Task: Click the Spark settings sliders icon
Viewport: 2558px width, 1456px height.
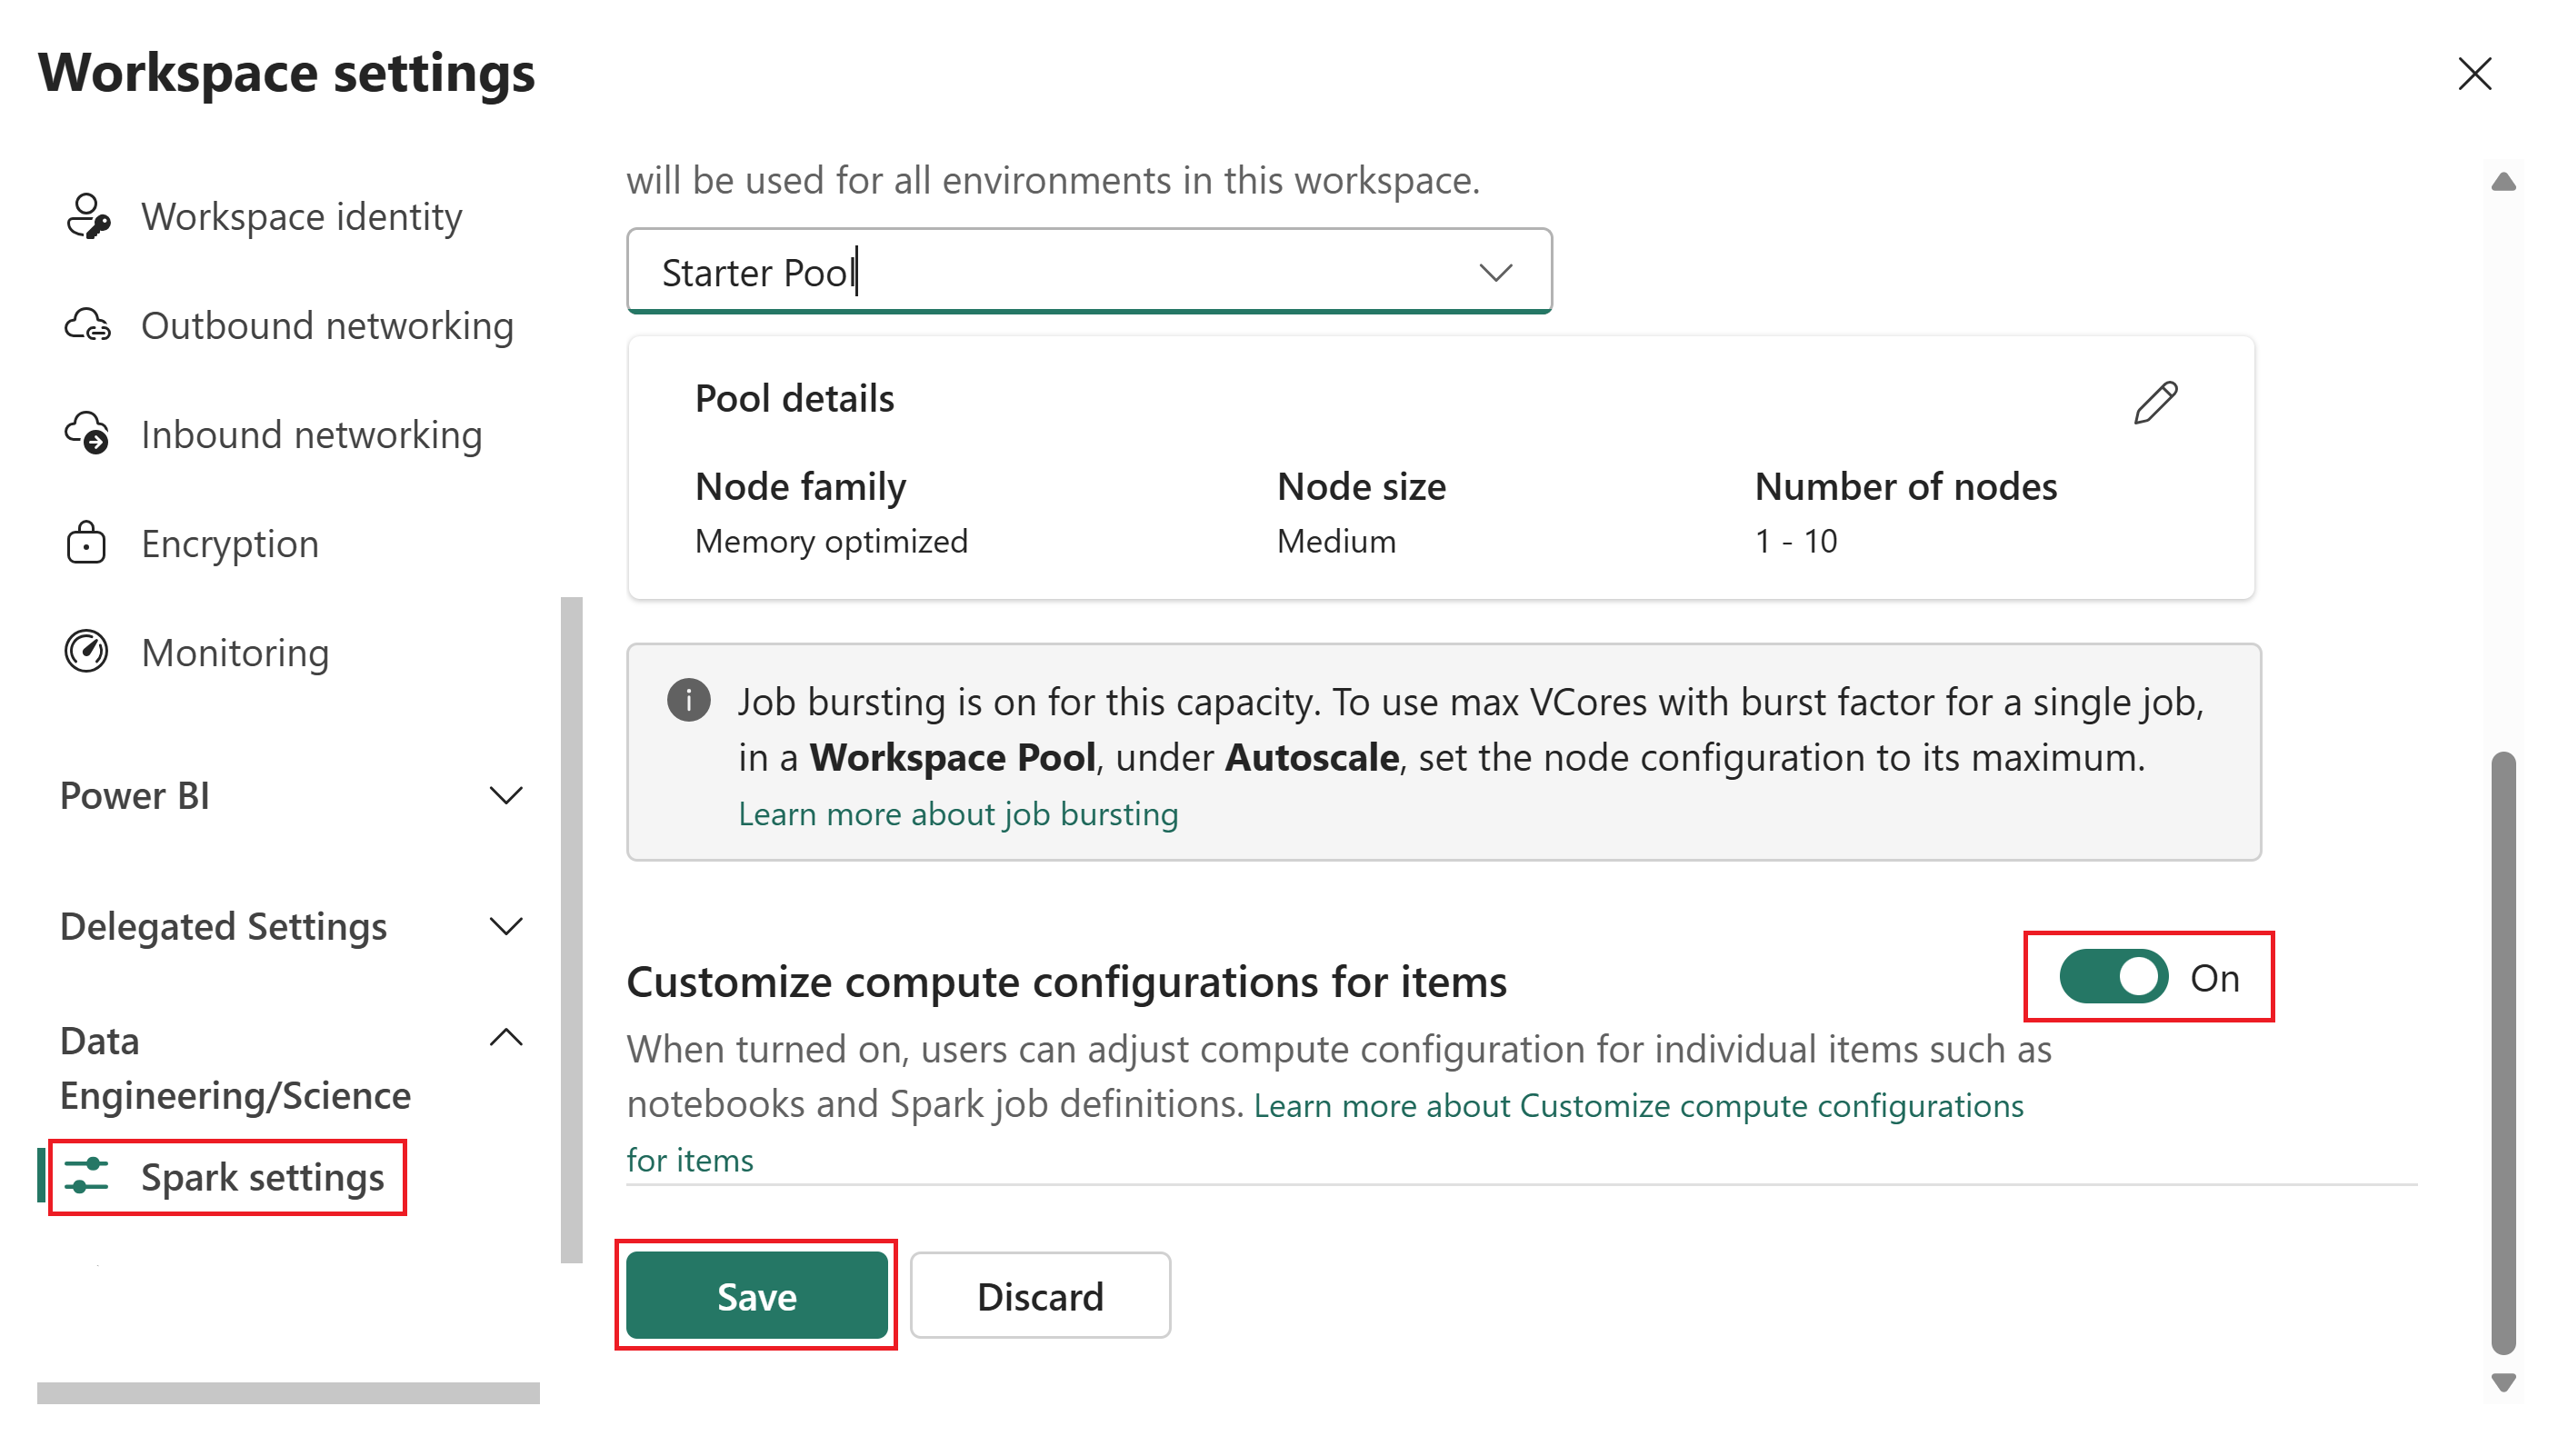Action: click(x=86, y=1177)
